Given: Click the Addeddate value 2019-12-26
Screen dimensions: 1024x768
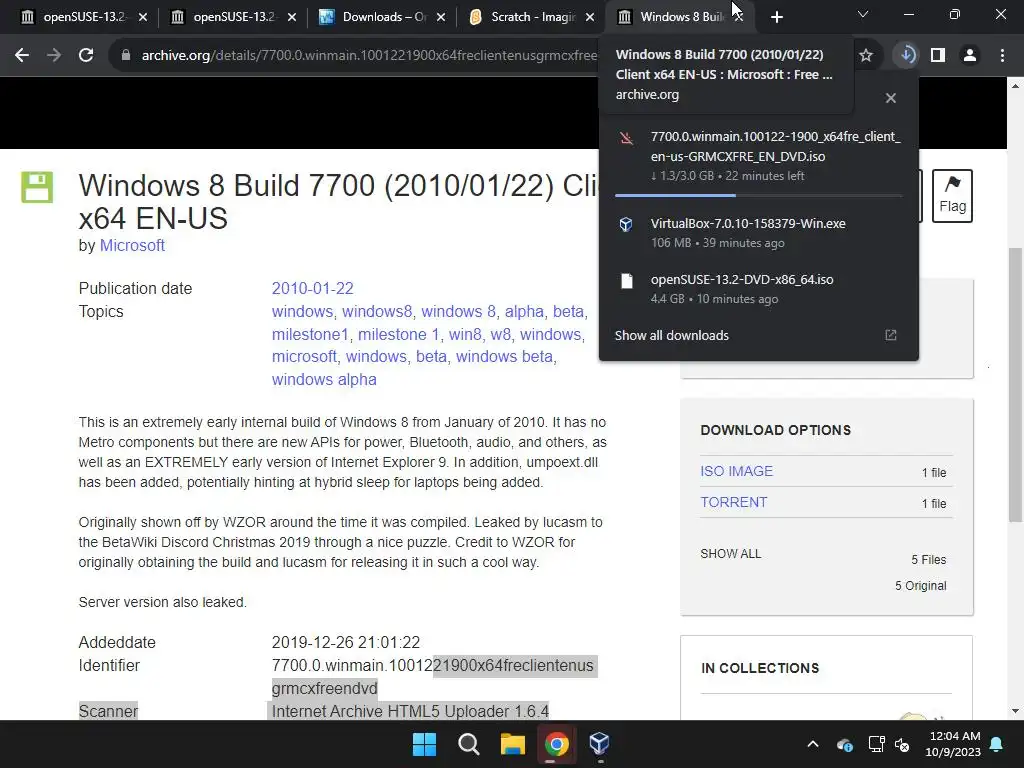Looking at the screenshot, I should (346, 643).
